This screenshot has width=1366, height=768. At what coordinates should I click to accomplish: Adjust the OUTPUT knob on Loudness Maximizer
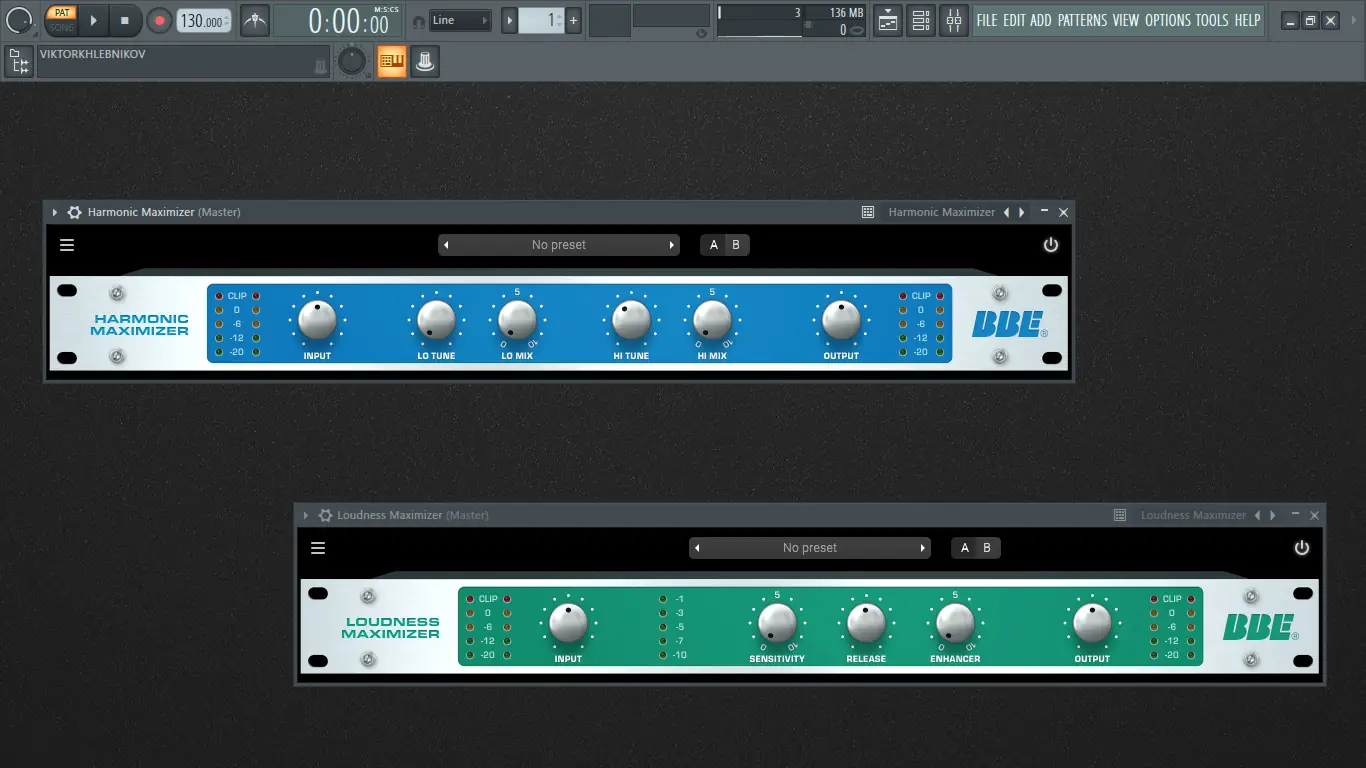(x=1092, y=625)
